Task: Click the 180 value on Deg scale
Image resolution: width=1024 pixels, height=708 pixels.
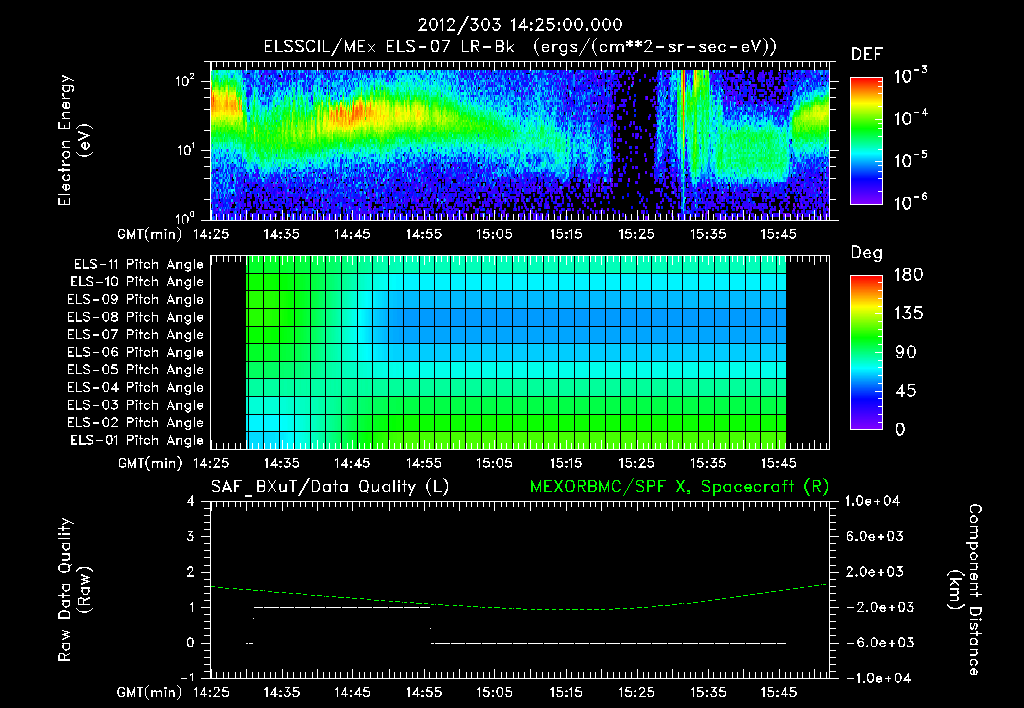Action: coord(908,275)
